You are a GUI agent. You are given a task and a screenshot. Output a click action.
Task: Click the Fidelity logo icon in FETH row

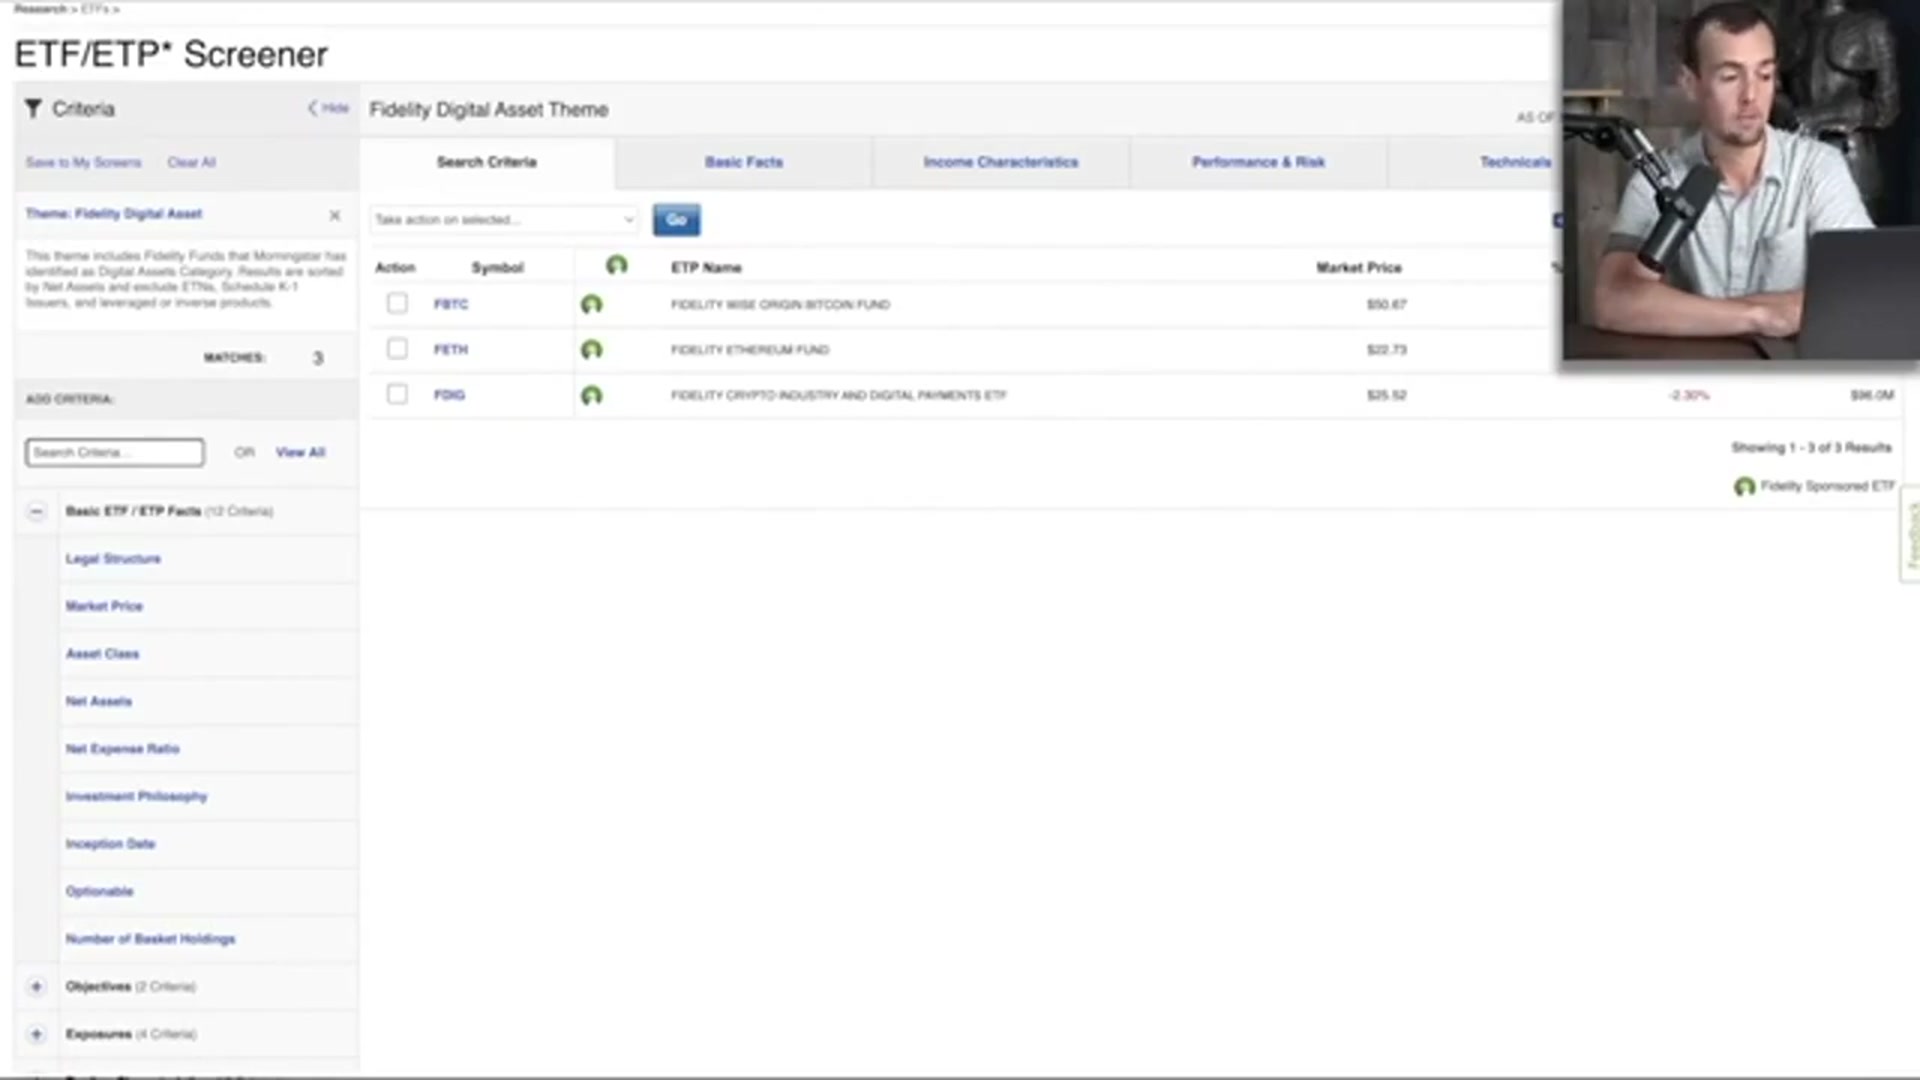[591, 350]
